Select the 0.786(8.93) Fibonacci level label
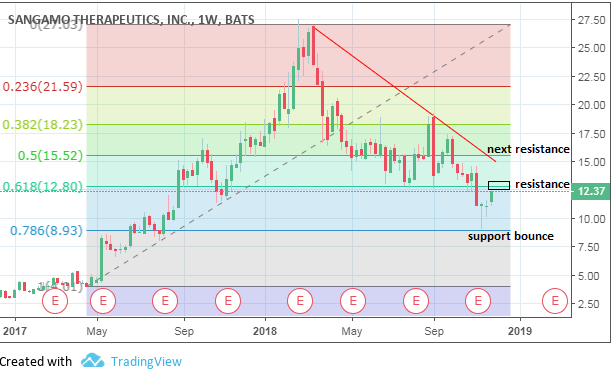 (46, 231)
